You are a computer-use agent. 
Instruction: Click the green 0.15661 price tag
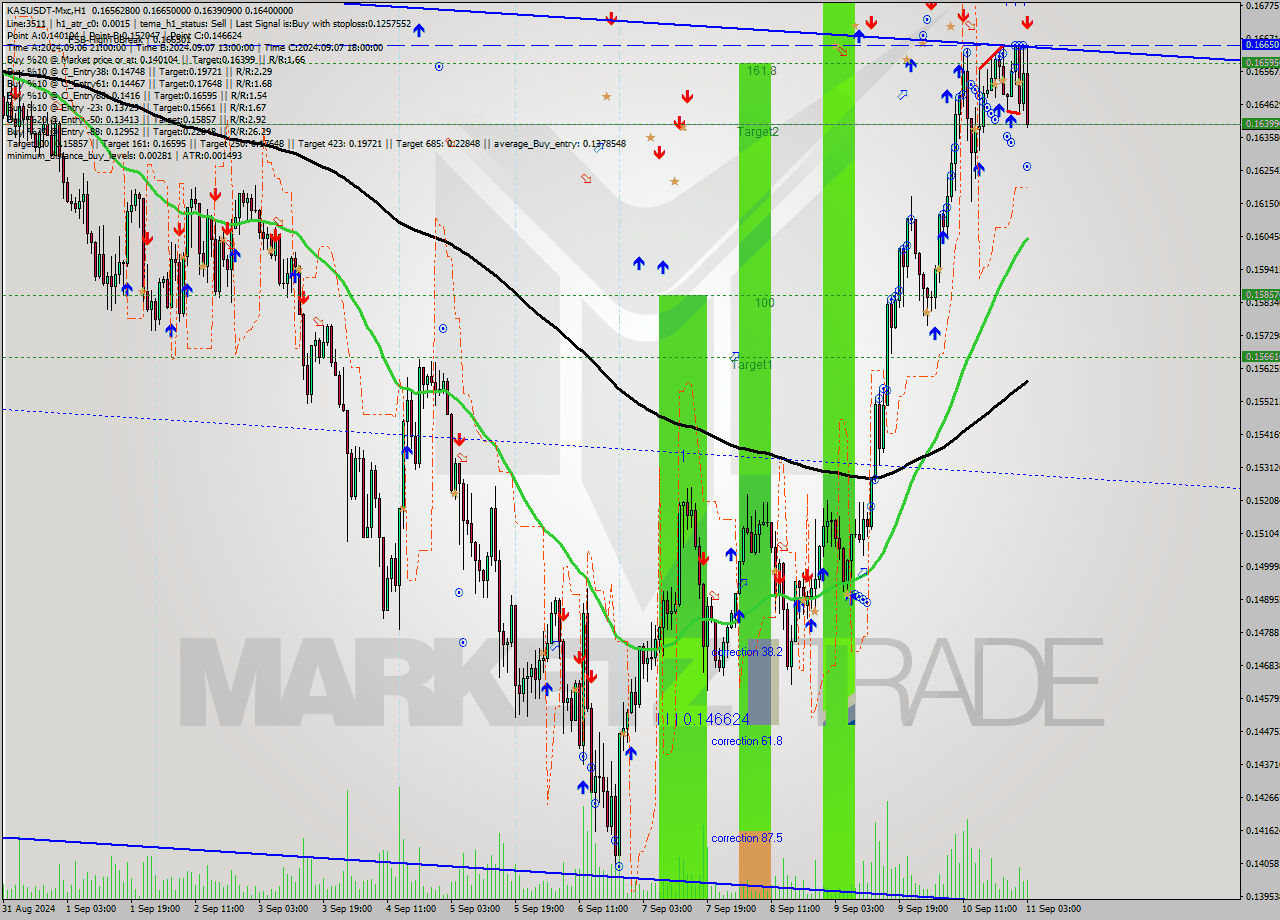pyautogui.click(x=1260, y=356)
